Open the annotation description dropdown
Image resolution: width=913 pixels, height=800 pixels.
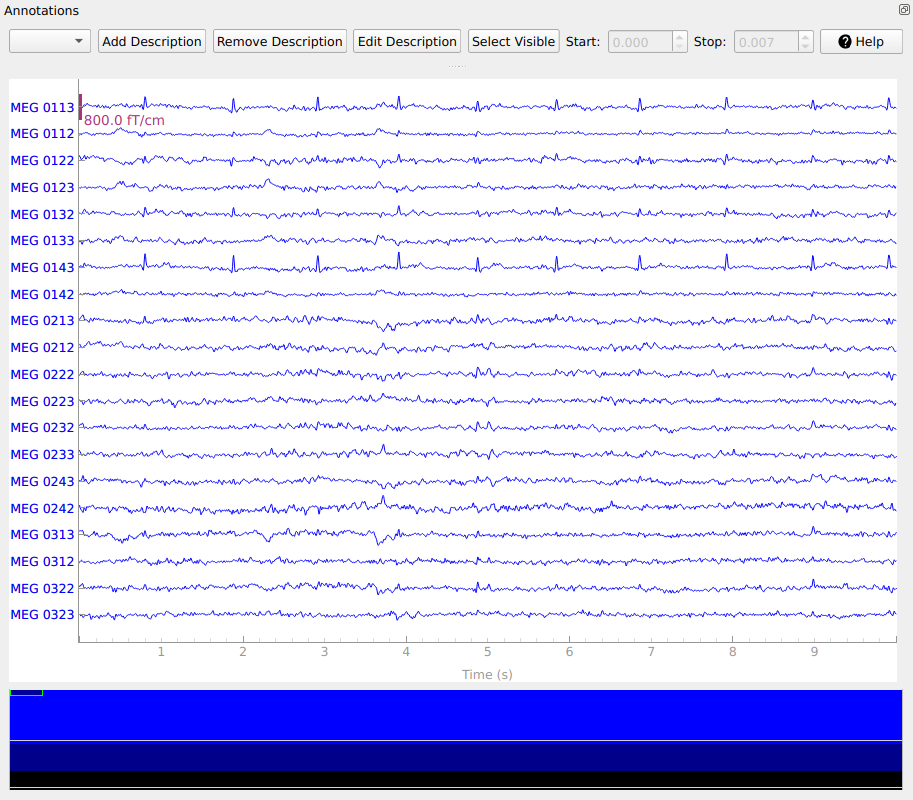click(50, 42)
